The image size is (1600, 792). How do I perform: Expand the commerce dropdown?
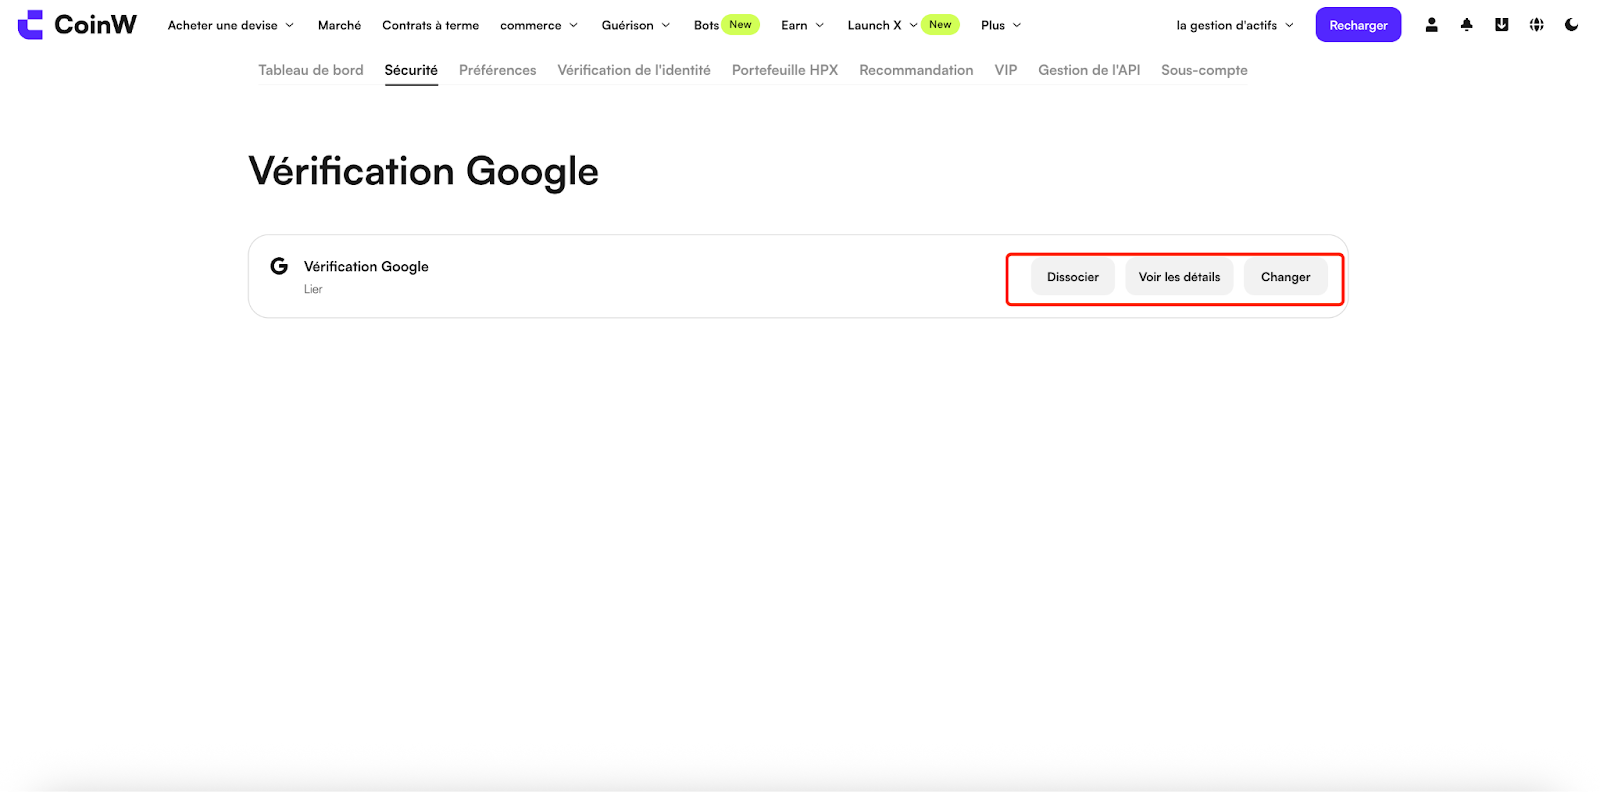[539, 25]
